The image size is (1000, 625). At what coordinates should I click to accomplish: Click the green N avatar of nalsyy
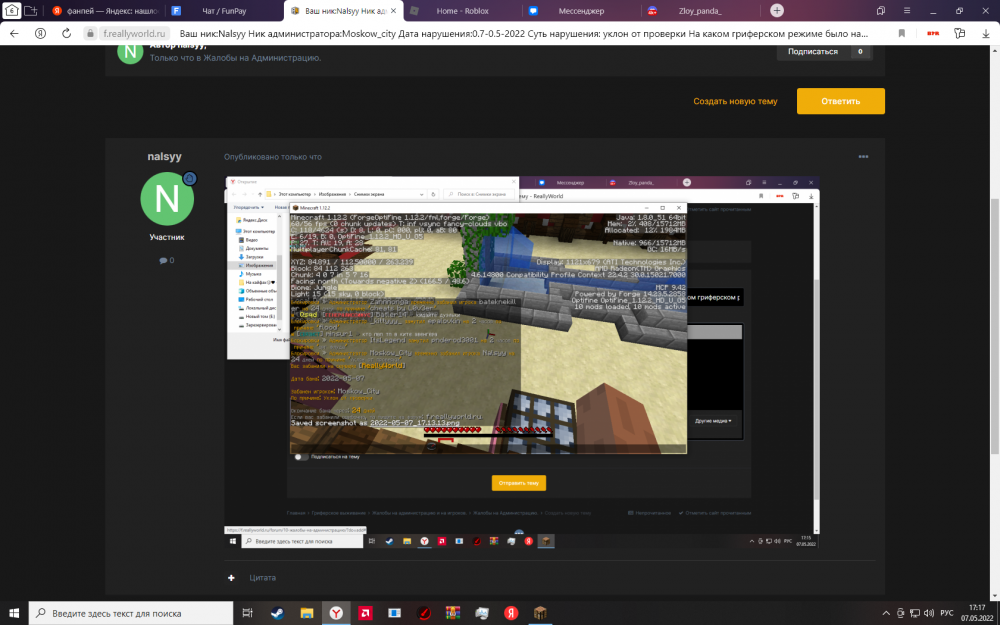click(167, 198)
